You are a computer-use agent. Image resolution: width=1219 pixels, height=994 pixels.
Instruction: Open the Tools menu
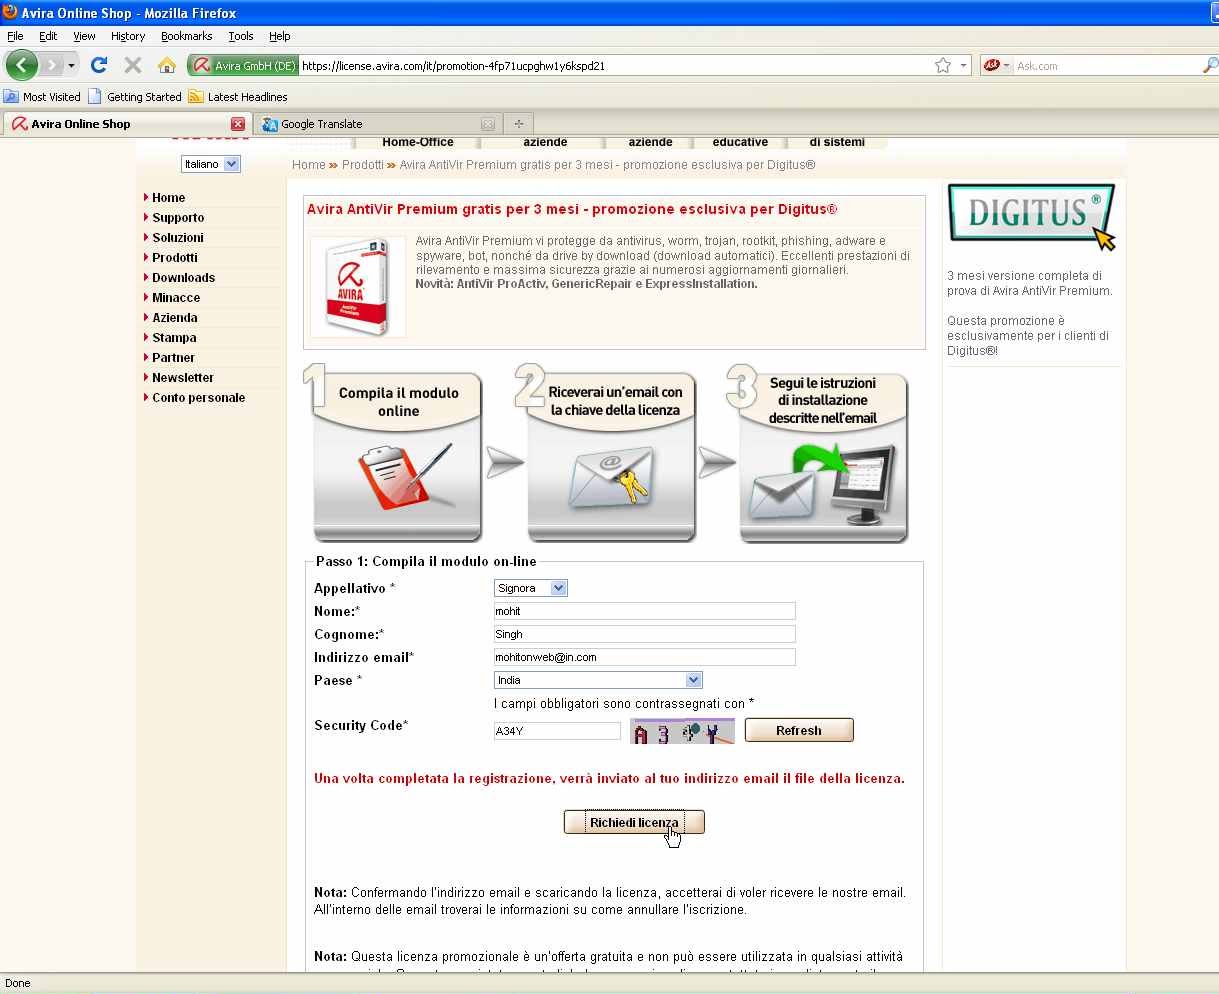point(241,36)
